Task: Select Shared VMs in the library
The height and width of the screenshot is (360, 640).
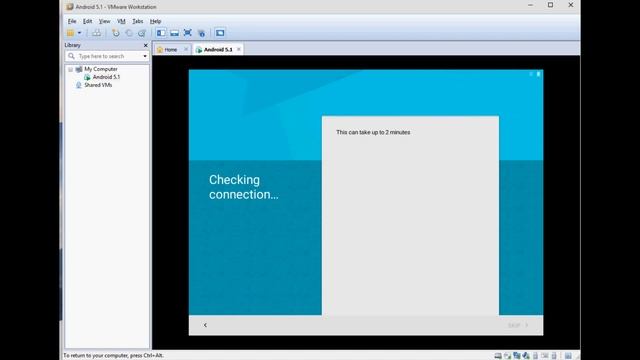Action: [98, 85]
